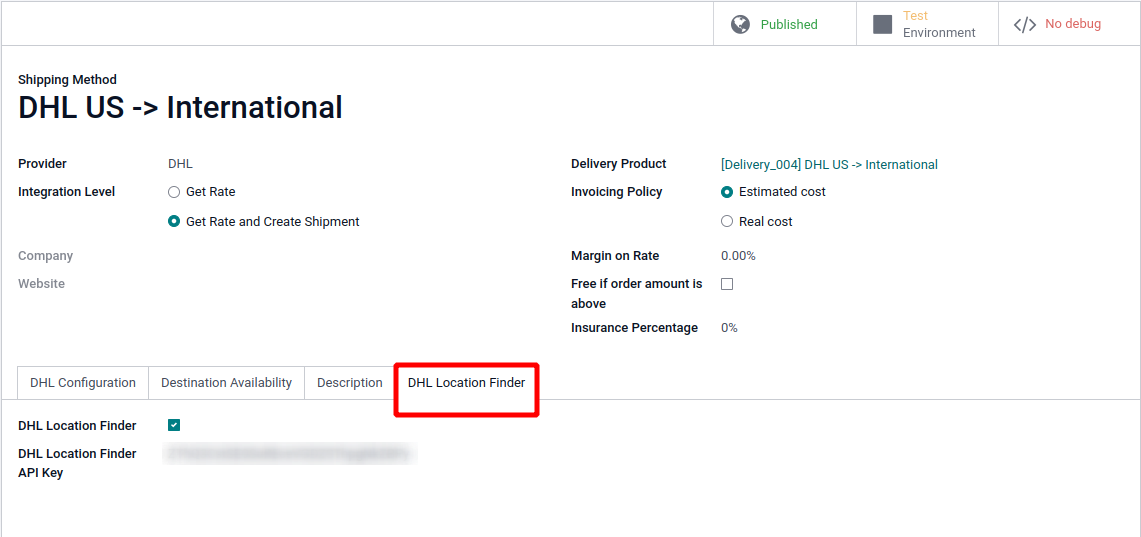
Task: Select the Get Rate radio option
Action: (x=173, y=192)
